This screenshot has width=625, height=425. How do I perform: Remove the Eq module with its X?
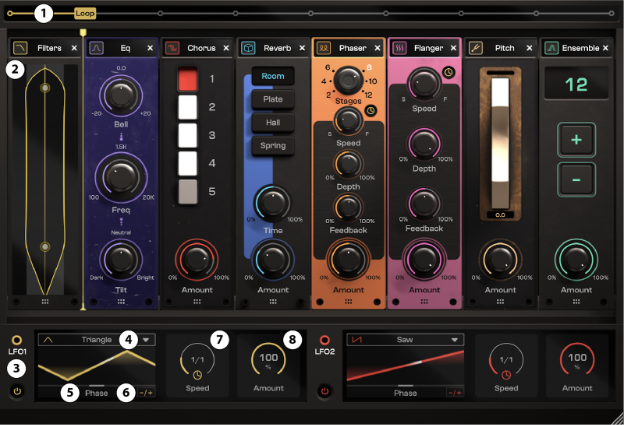click(x=150, y=48)
